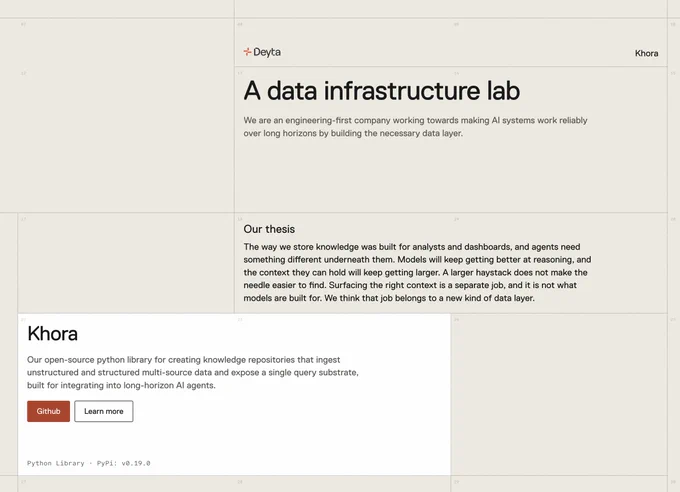This screenshot has width=680, height=492.
Task: Open the Khora navigation link in the header
Action: [646, 53]
